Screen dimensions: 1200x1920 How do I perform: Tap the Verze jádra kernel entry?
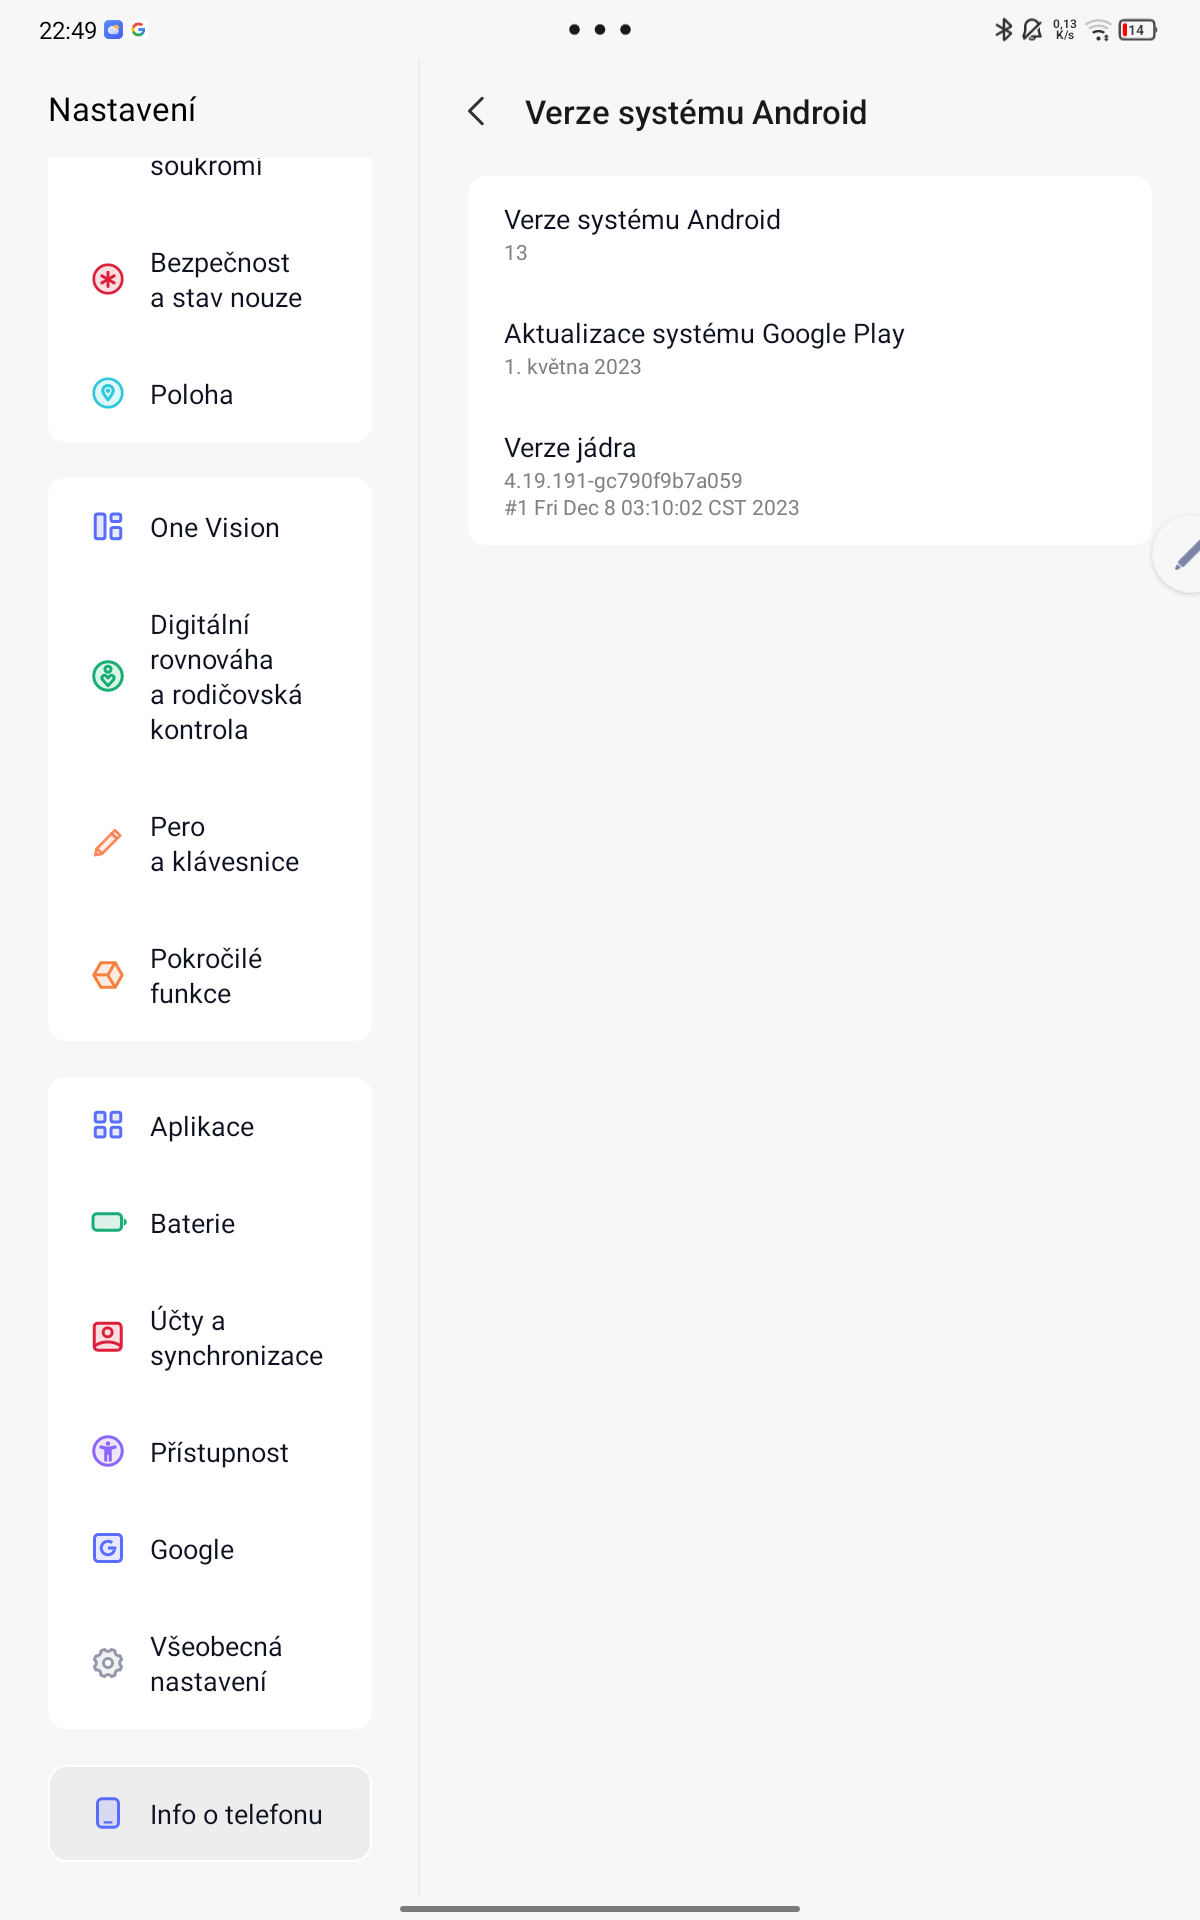point(810,476)
